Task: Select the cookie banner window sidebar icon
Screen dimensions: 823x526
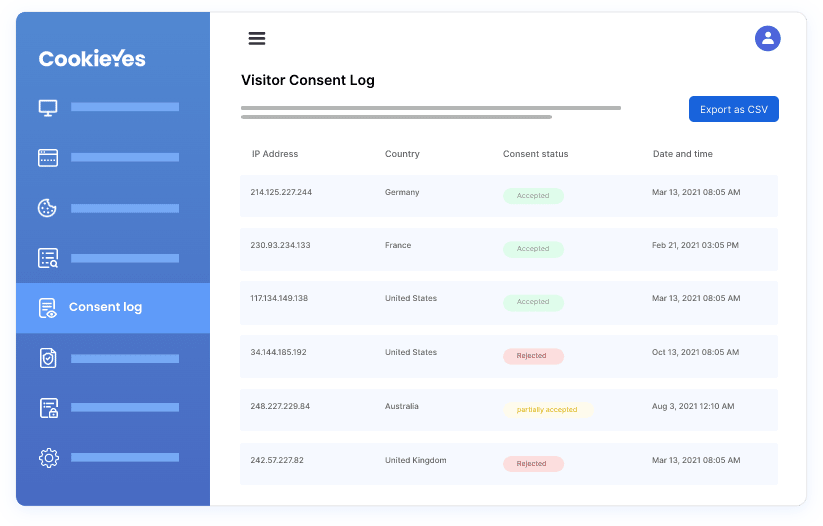Action: 48,157
